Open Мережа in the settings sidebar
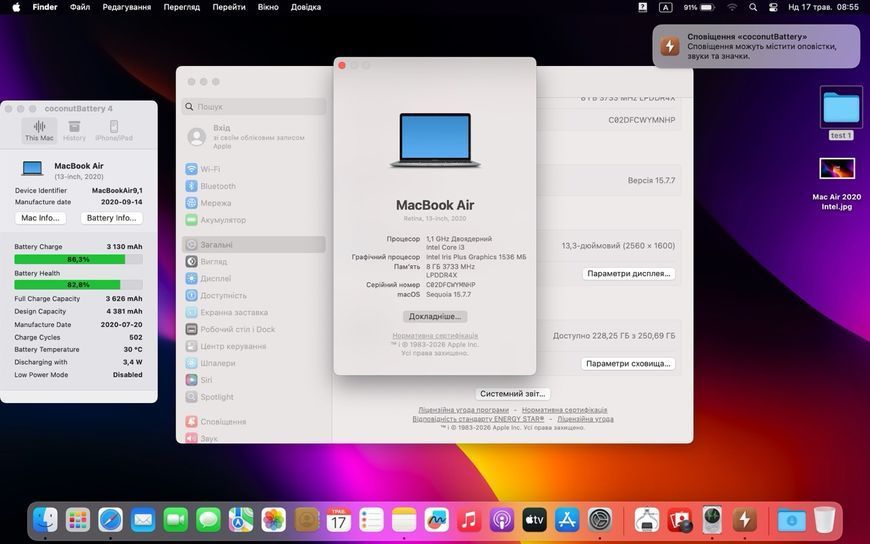 (x=254, y=203)
